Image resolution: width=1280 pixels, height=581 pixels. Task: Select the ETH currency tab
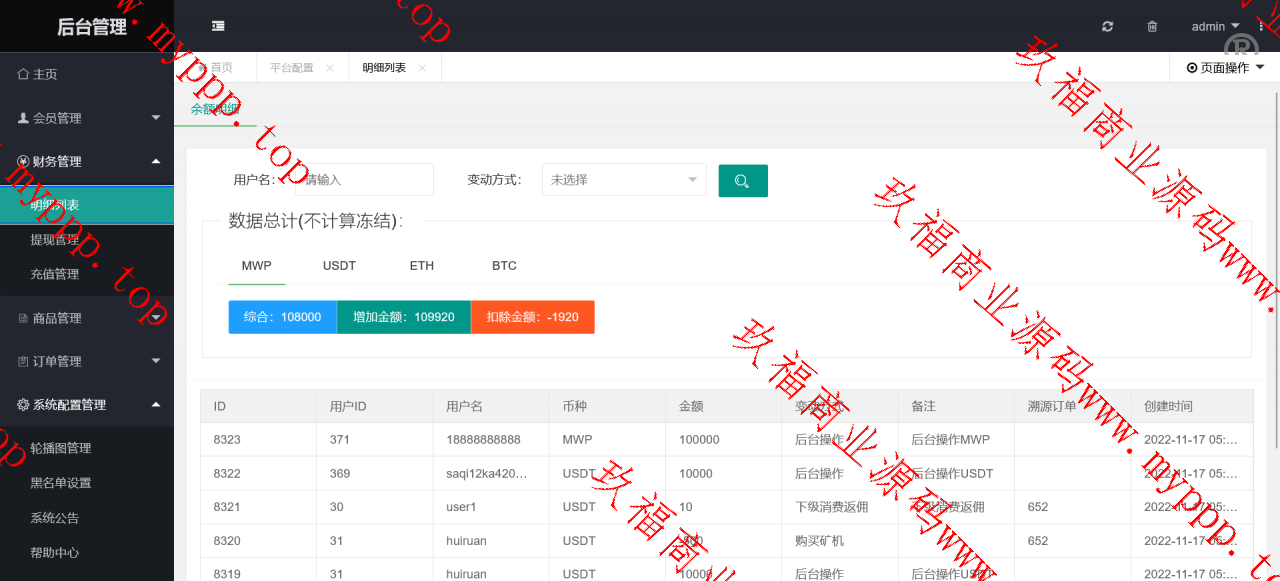tap(421, 266)
